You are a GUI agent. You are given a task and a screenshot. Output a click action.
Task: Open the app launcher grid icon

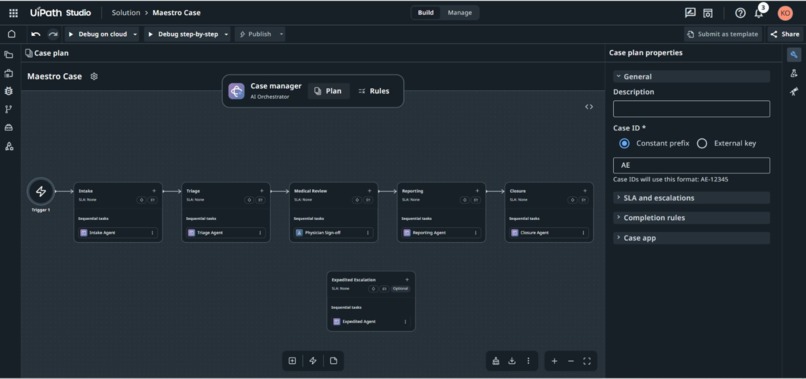click(13, 13)
